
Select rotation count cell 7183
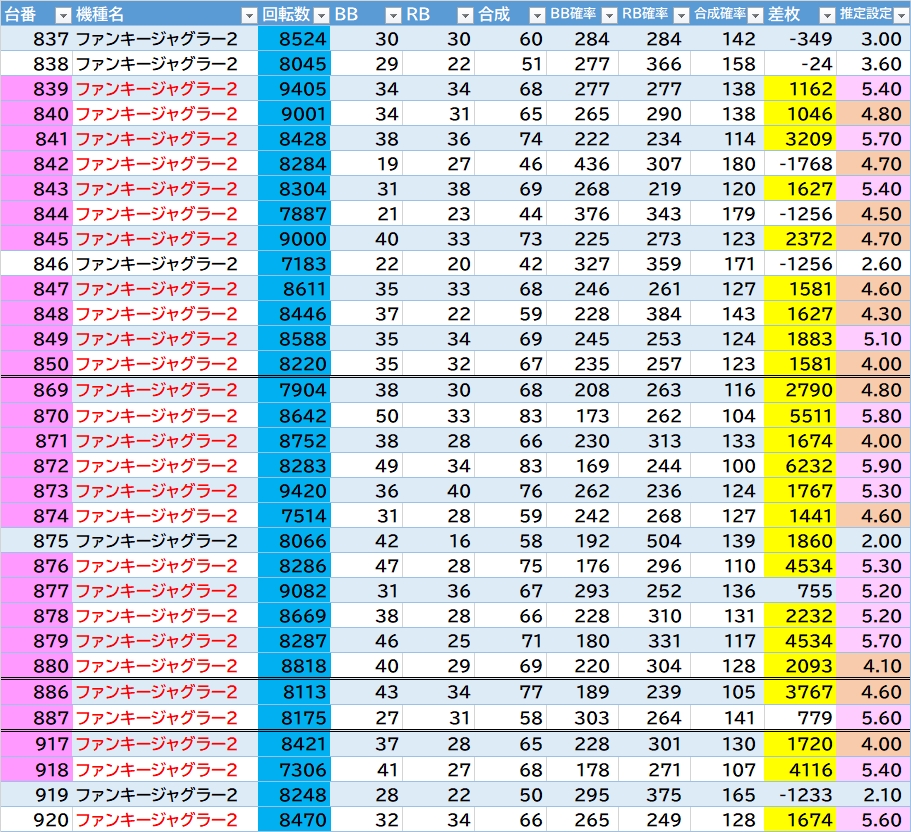point(294,264)
